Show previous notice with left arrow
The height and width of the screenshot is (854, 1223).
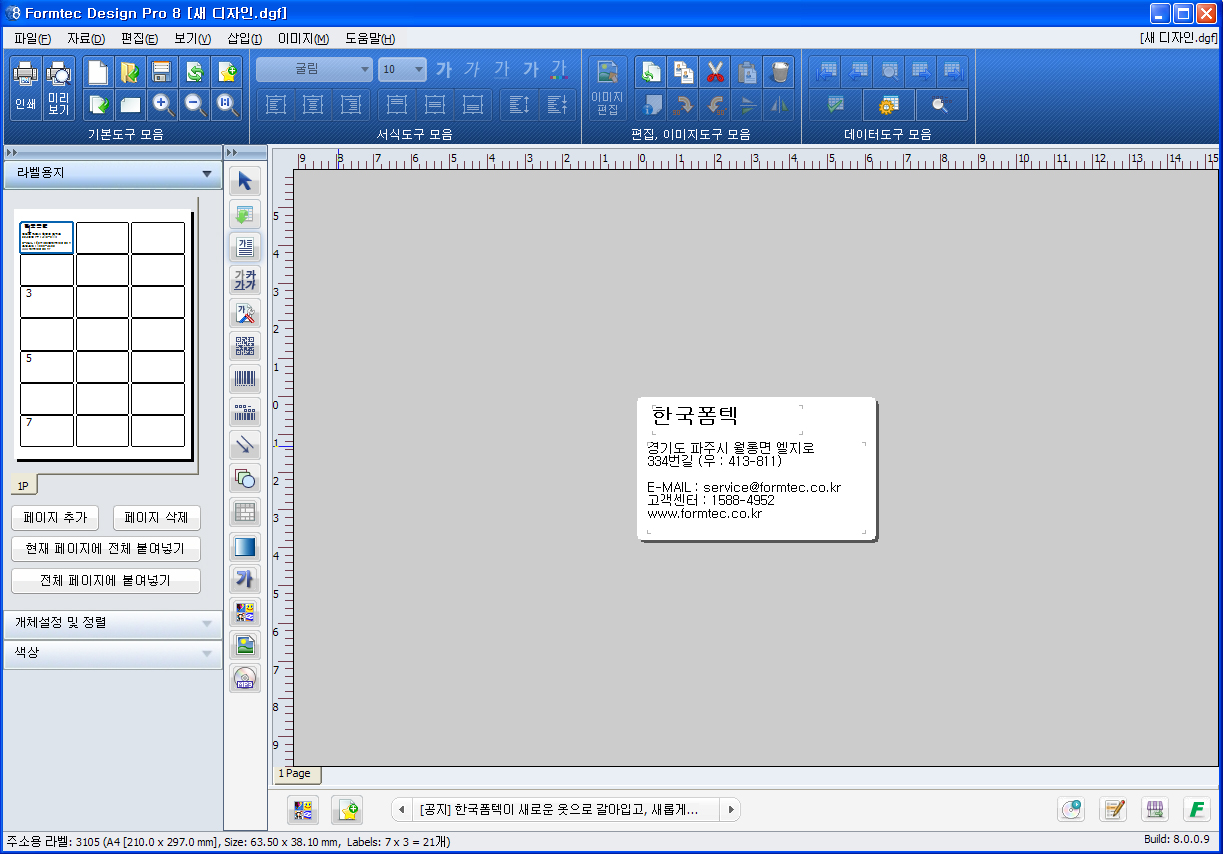402,809
